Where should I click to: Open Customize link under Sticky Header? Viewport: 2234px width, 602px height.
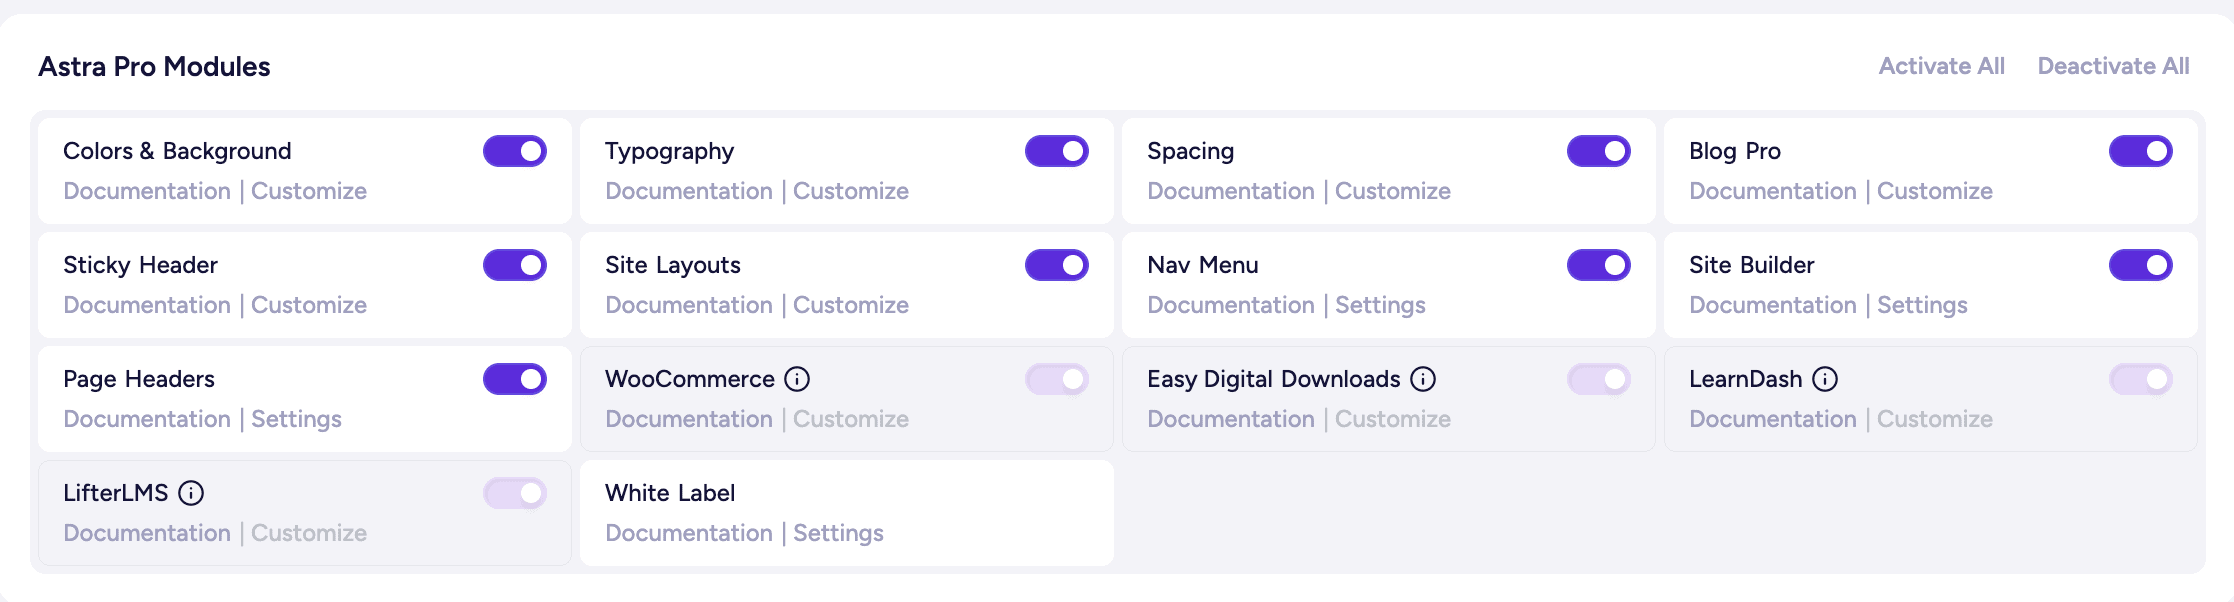pyautogui.click(x=309, y=305)
